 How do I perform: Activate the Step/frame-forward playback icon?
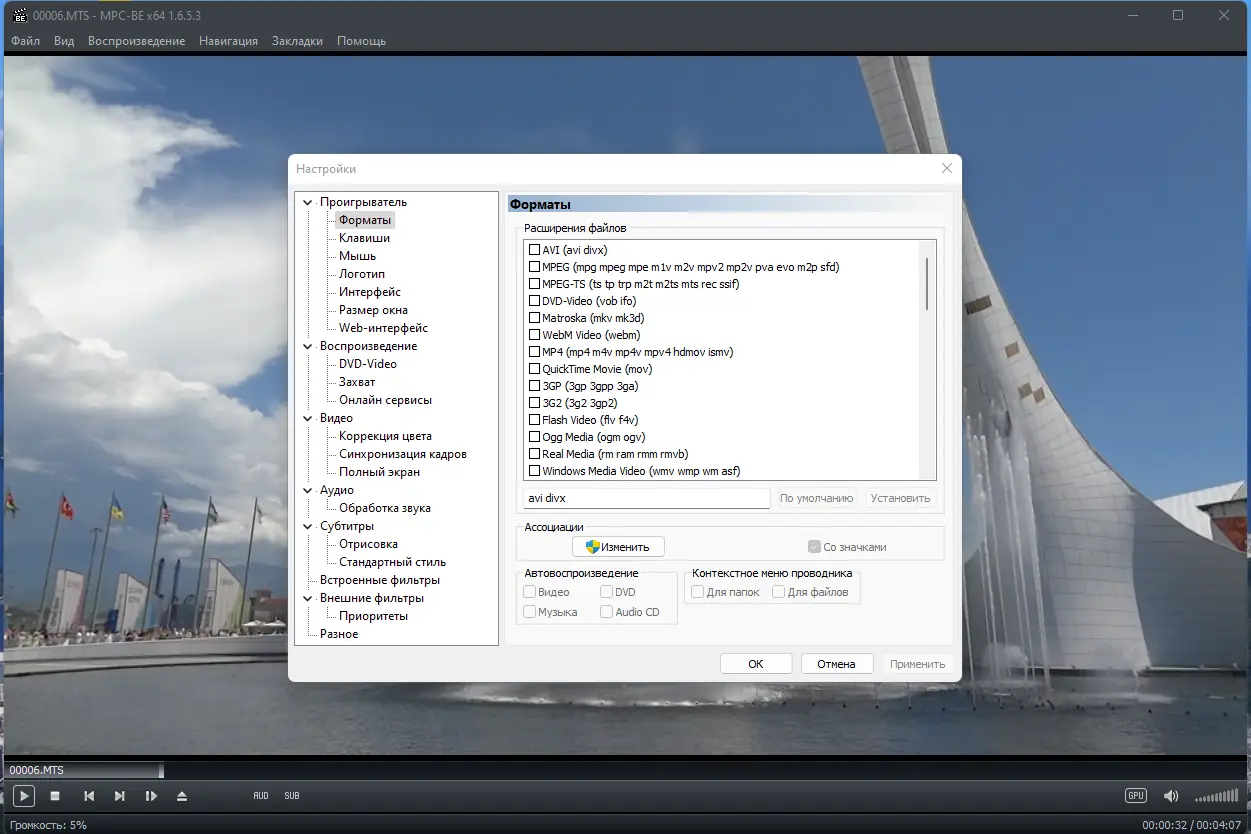[152, 796]
